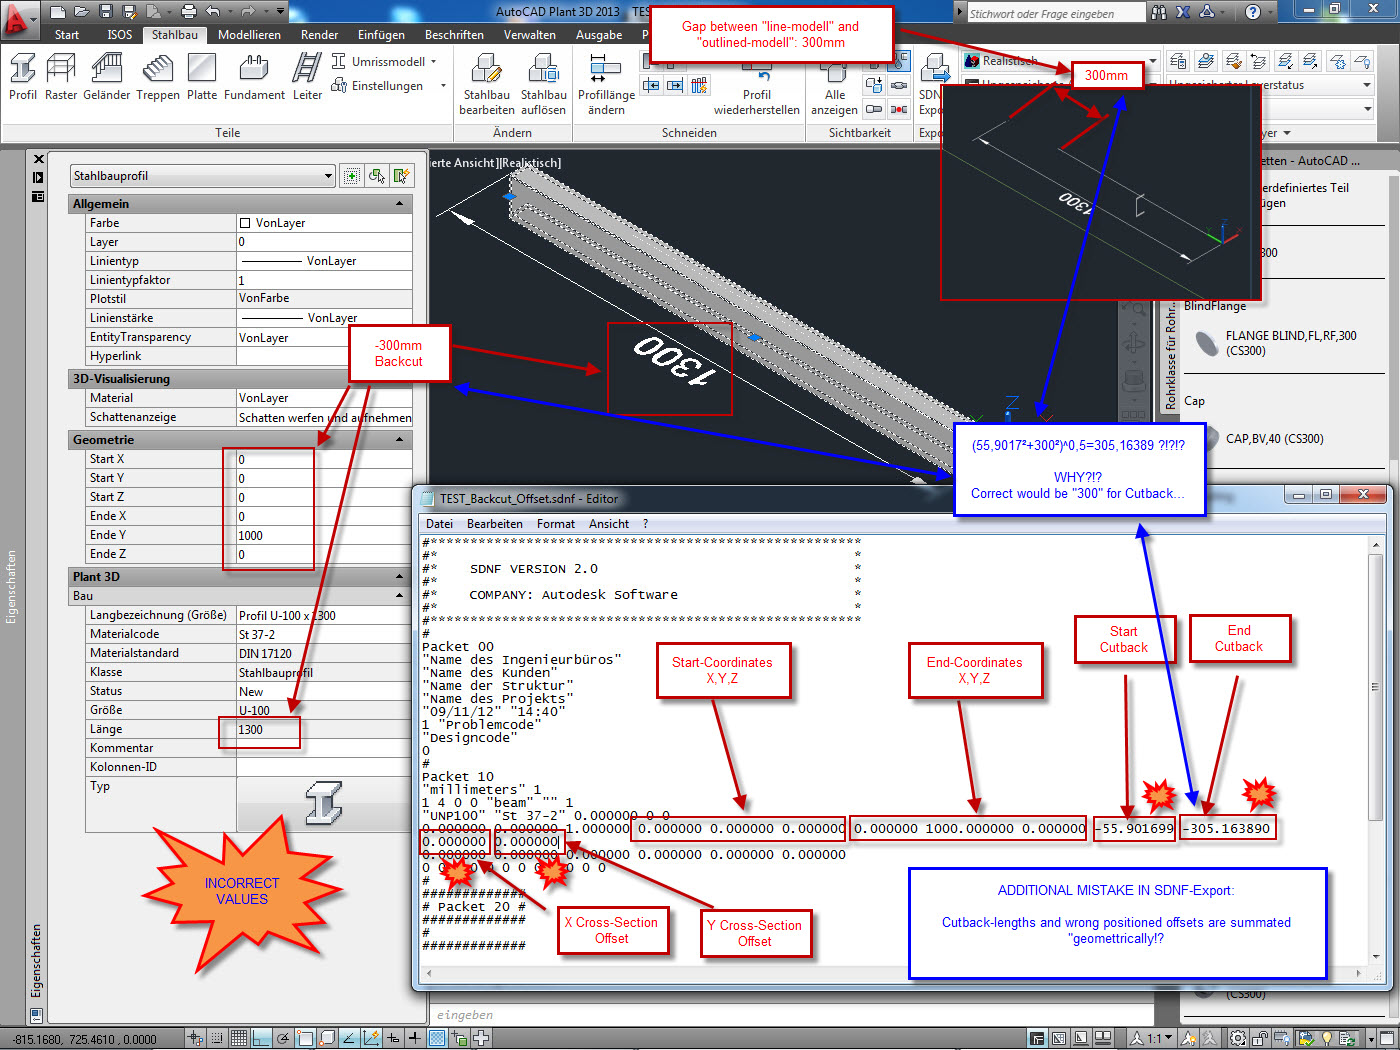Click Stahlbau bearbeiten icon

click(487, 84)
